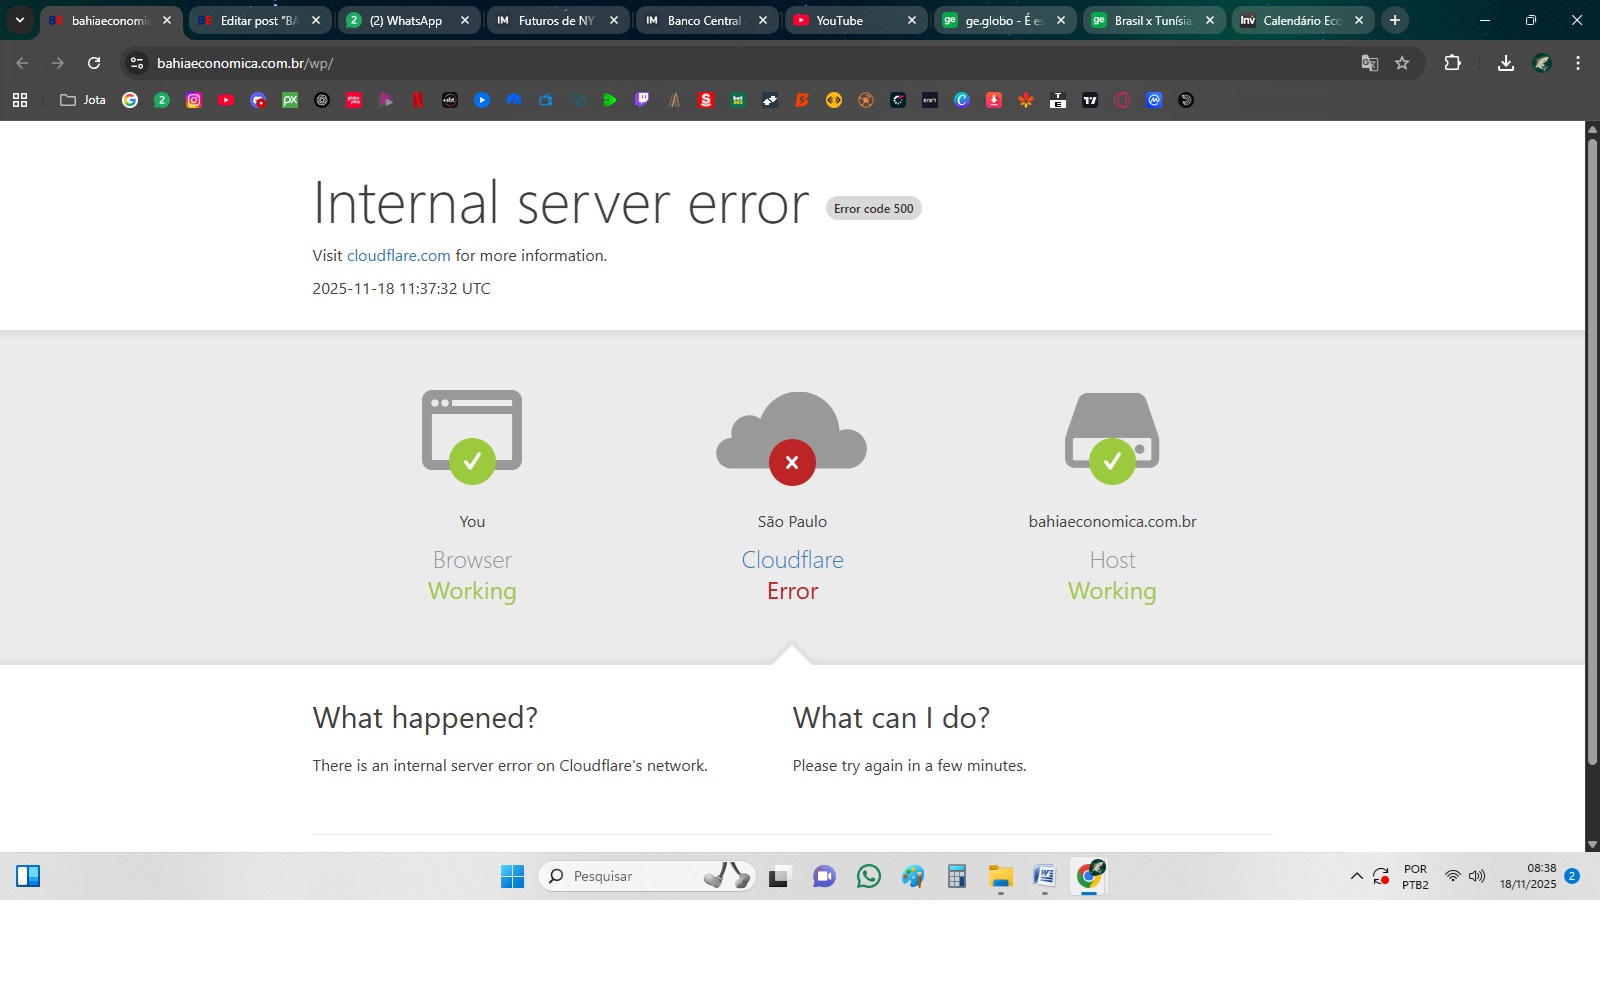Click the cloudflare.com link
The image size is (1600, 1000).
398,256
